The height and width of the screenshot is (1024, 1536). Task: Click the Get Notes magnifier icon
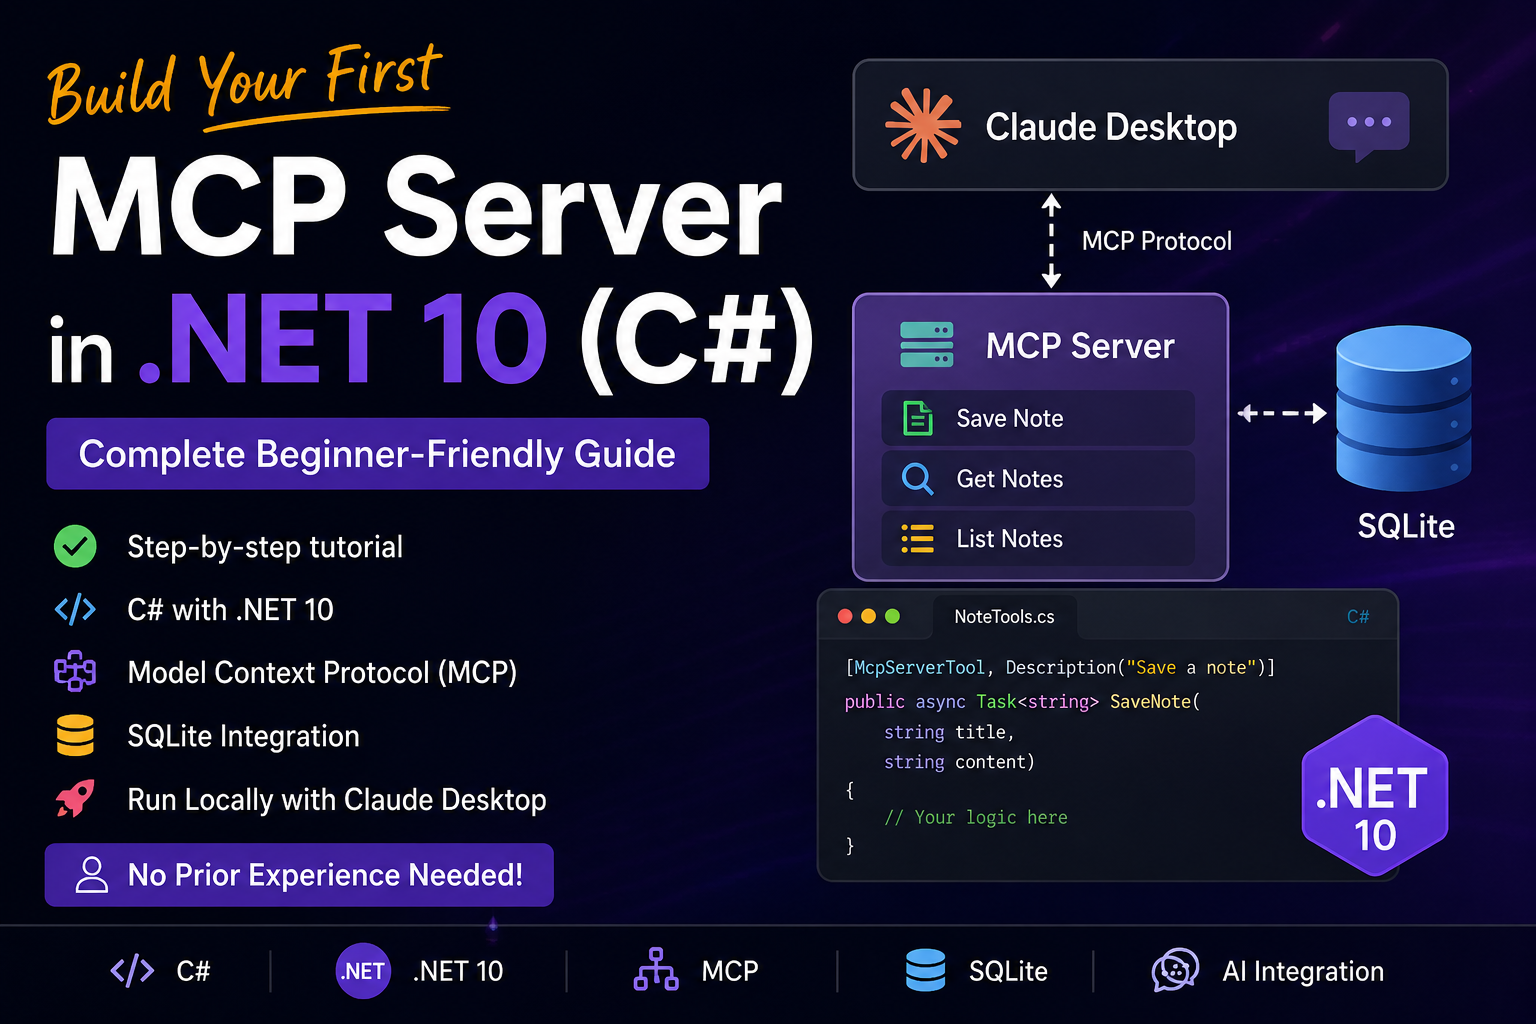click(917, 479)
